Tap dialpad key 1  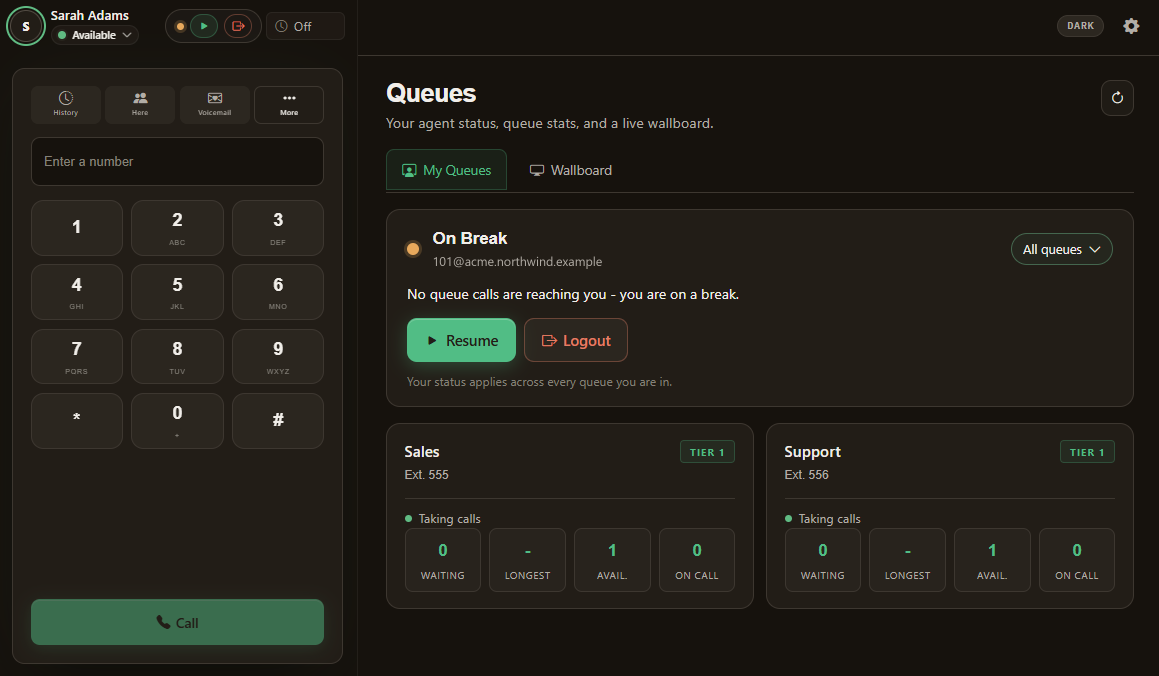tap(77, 228)
